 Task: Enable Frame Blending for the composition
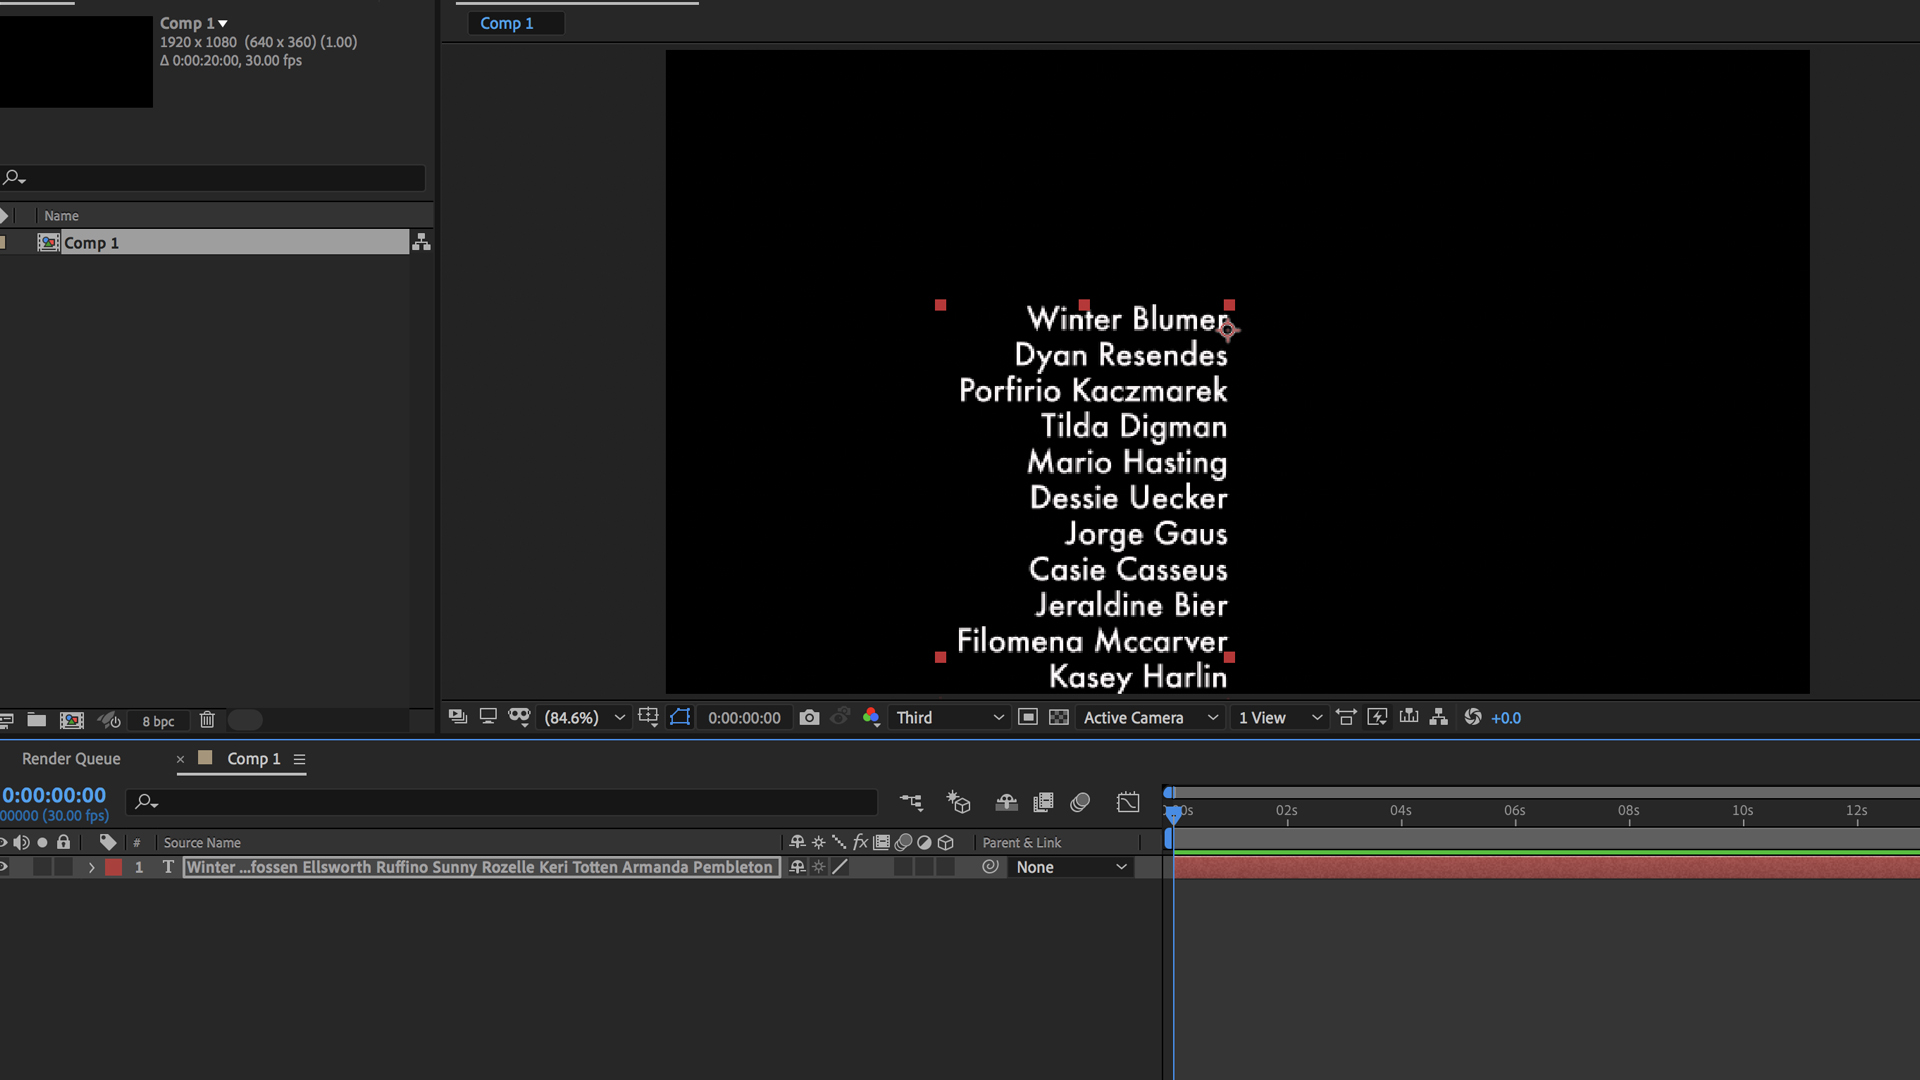[1043, 802]
